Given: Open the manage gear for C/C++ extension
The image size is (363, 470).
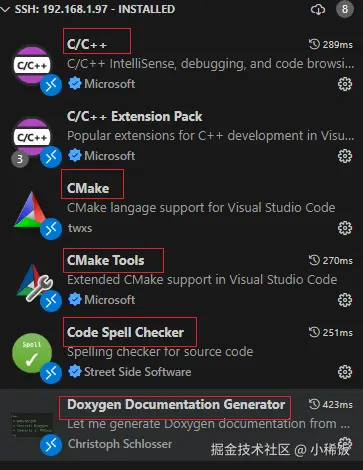Looking at the screenshot, I should pos(345,84).
